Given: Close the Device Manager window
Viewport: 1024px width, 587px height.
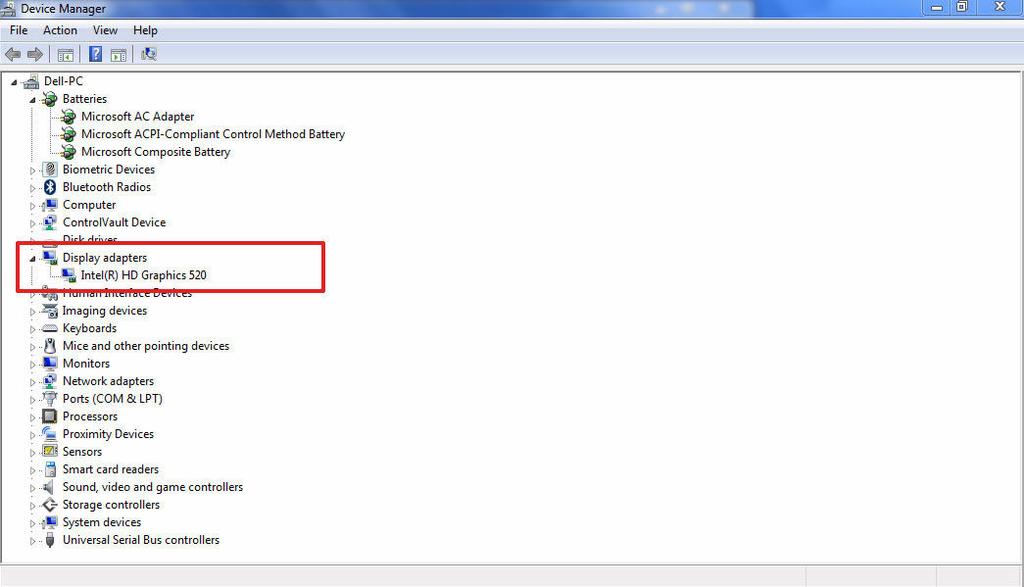Looking at the screenshot, I should point(999,7).
